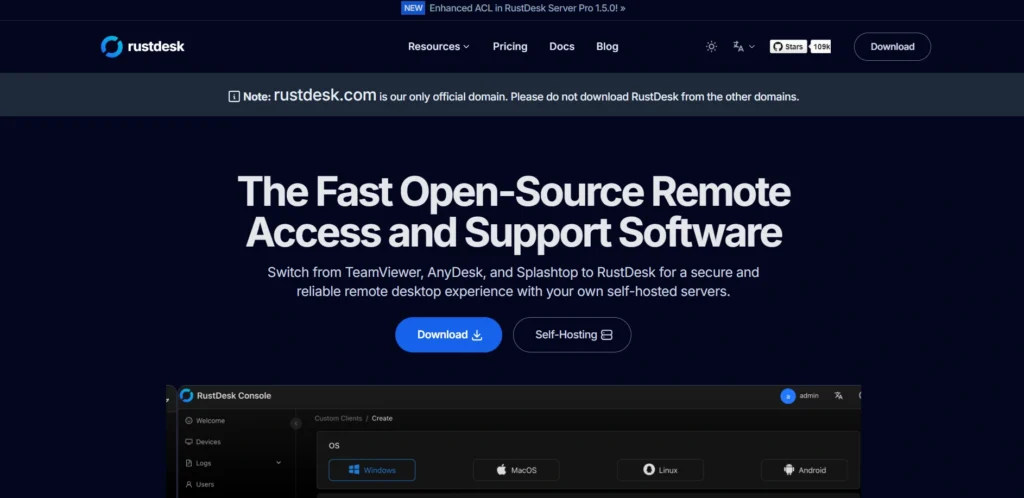Select Devices in the console sidebar
Image resolution: width=1024 pixels, height=498 pixels.
203,442
